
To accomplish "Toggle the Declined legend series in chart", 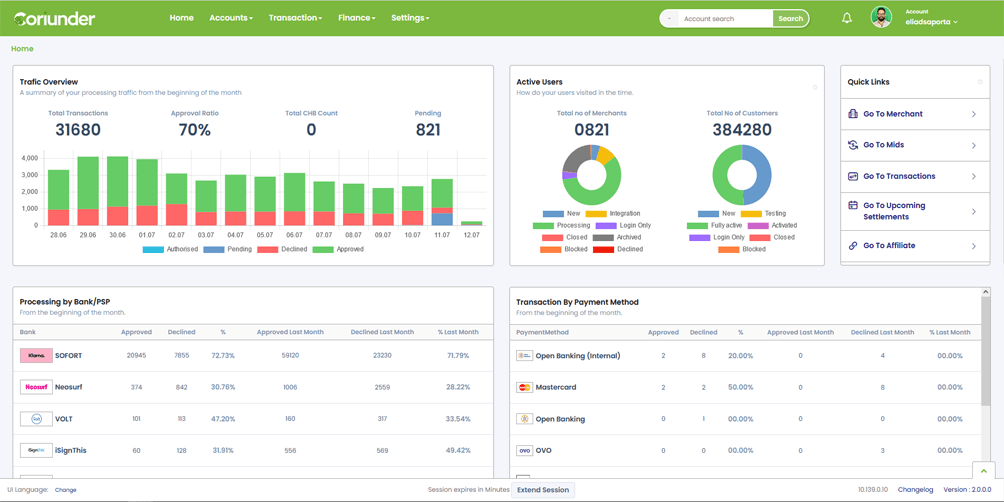I will pos(282,249).
